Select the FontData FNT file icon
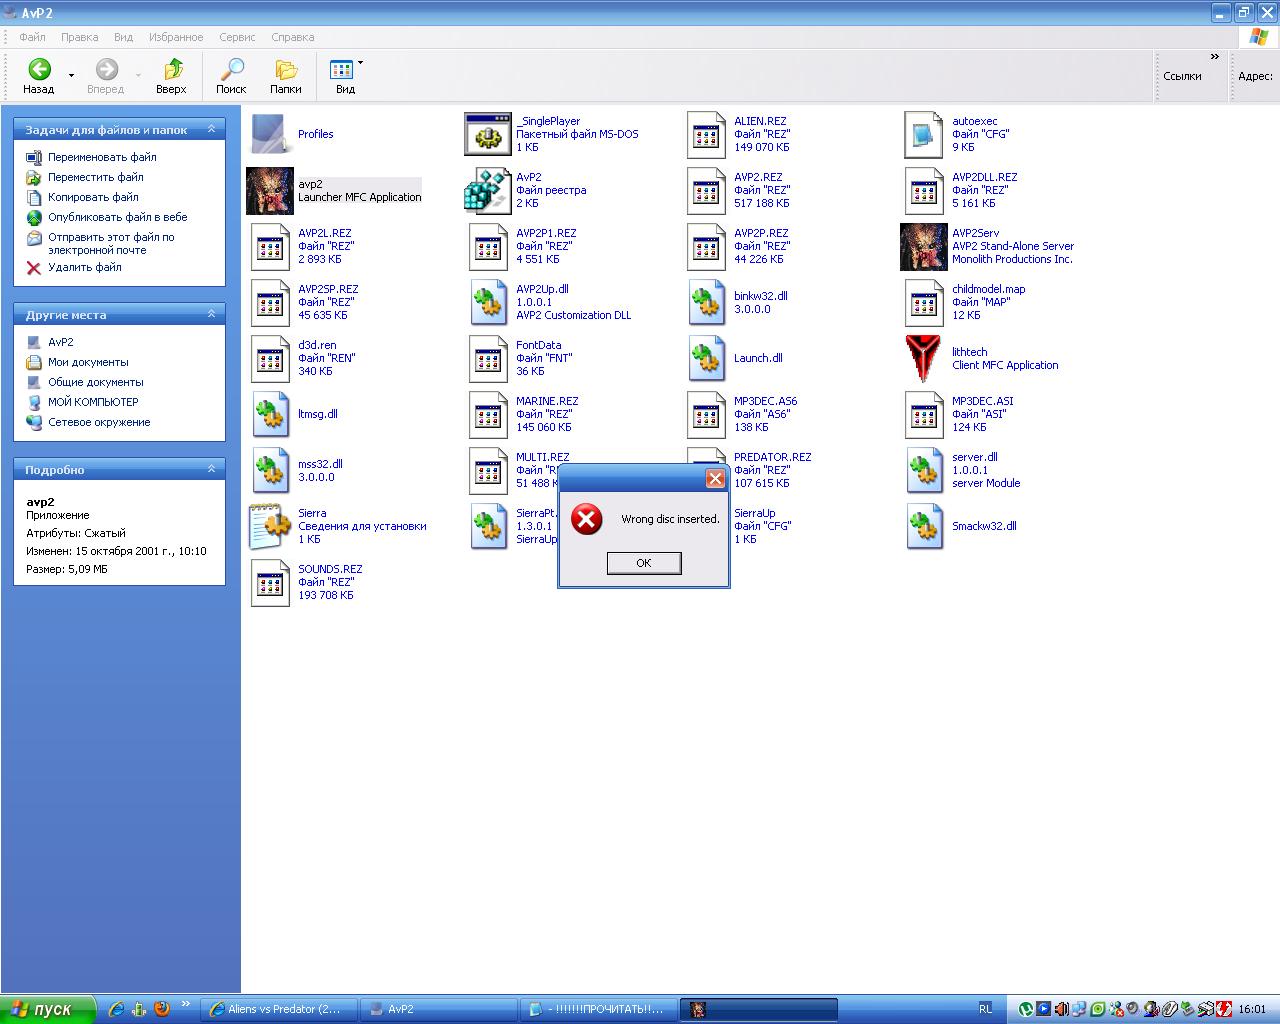The image size is (1280, 1024). pos(488,358)
